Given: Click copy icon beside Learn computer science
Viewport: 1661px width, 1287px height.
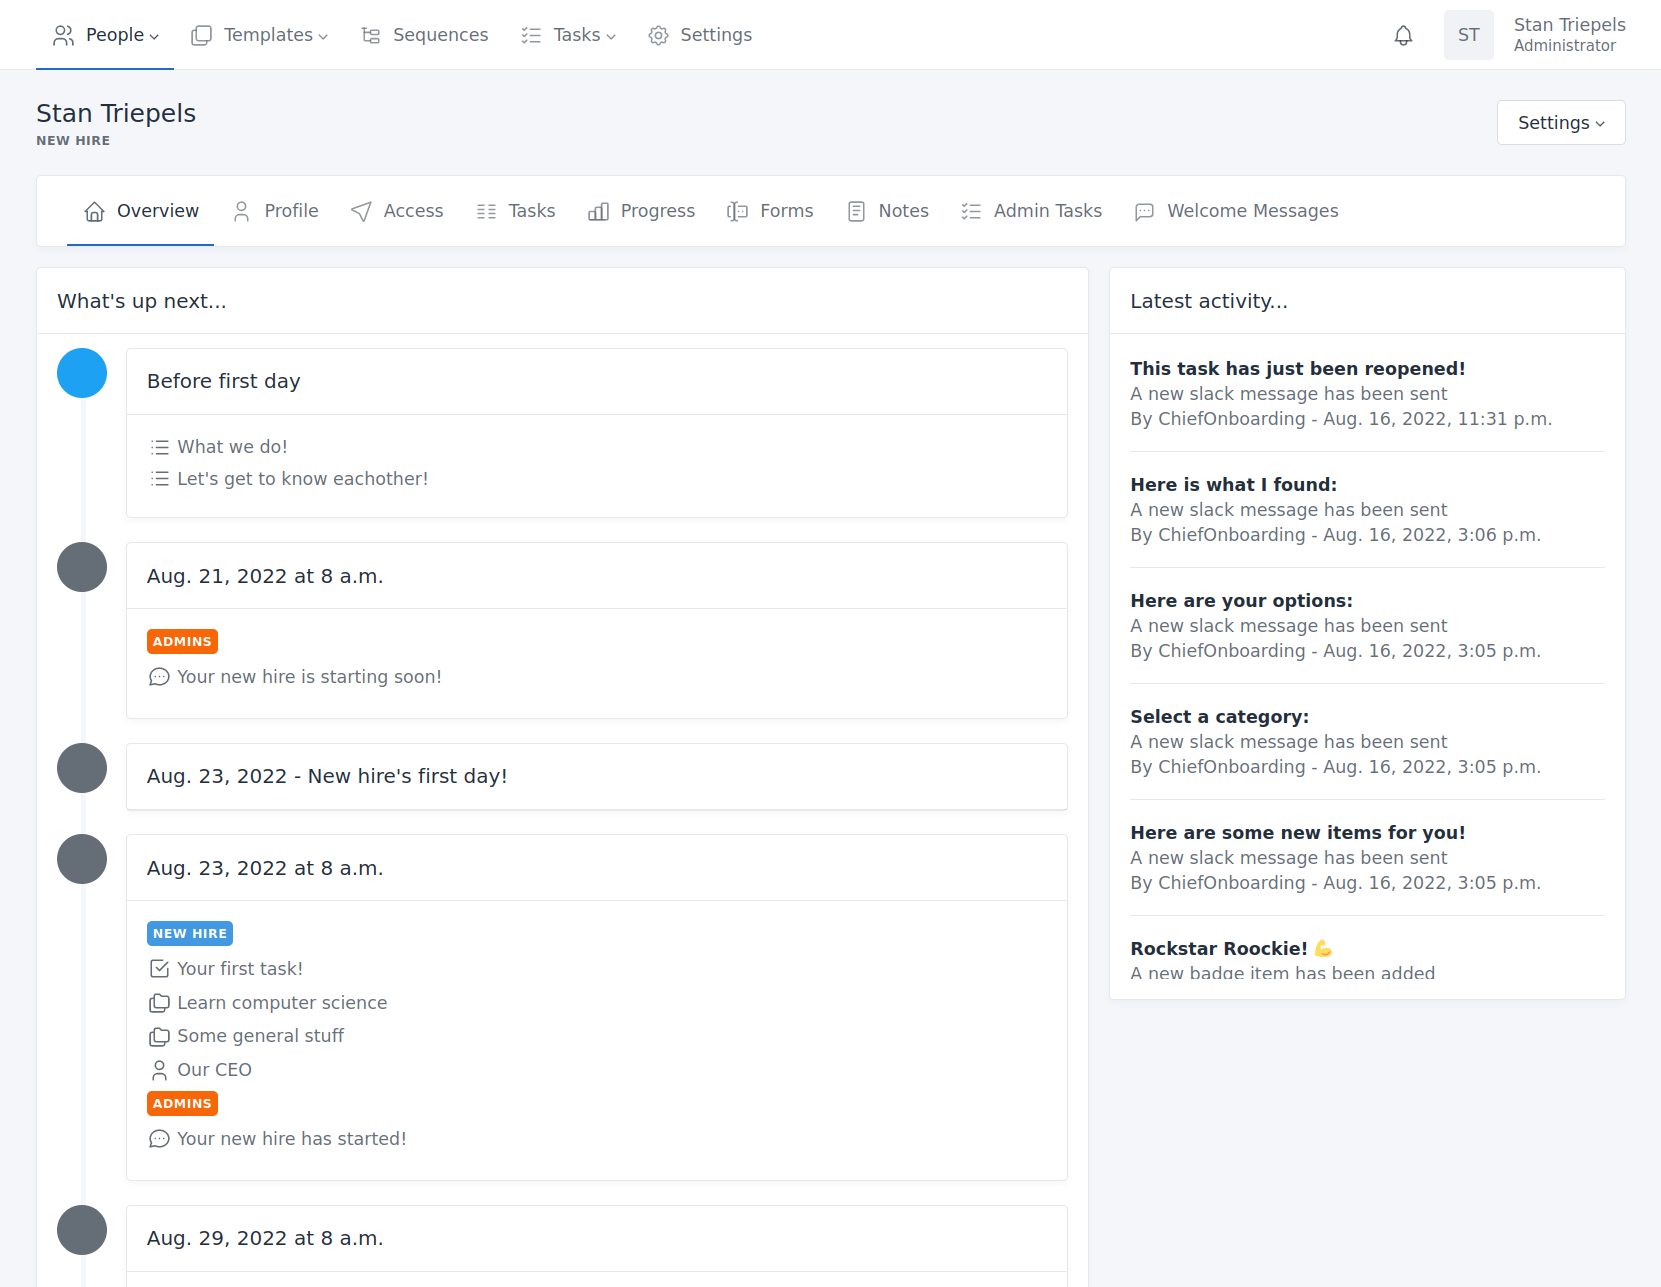Looking at the screenshot, I should tap(159, 1003).
